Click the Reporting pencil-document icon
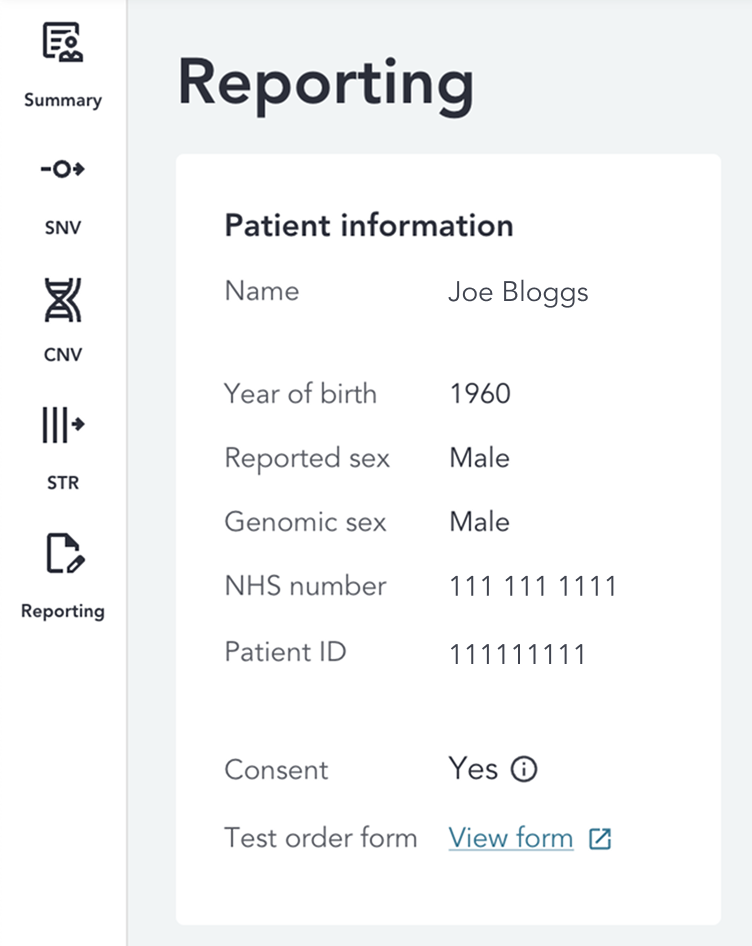This screenshot has height=946, width=752. pyautogui.click(x=62, y=554)
